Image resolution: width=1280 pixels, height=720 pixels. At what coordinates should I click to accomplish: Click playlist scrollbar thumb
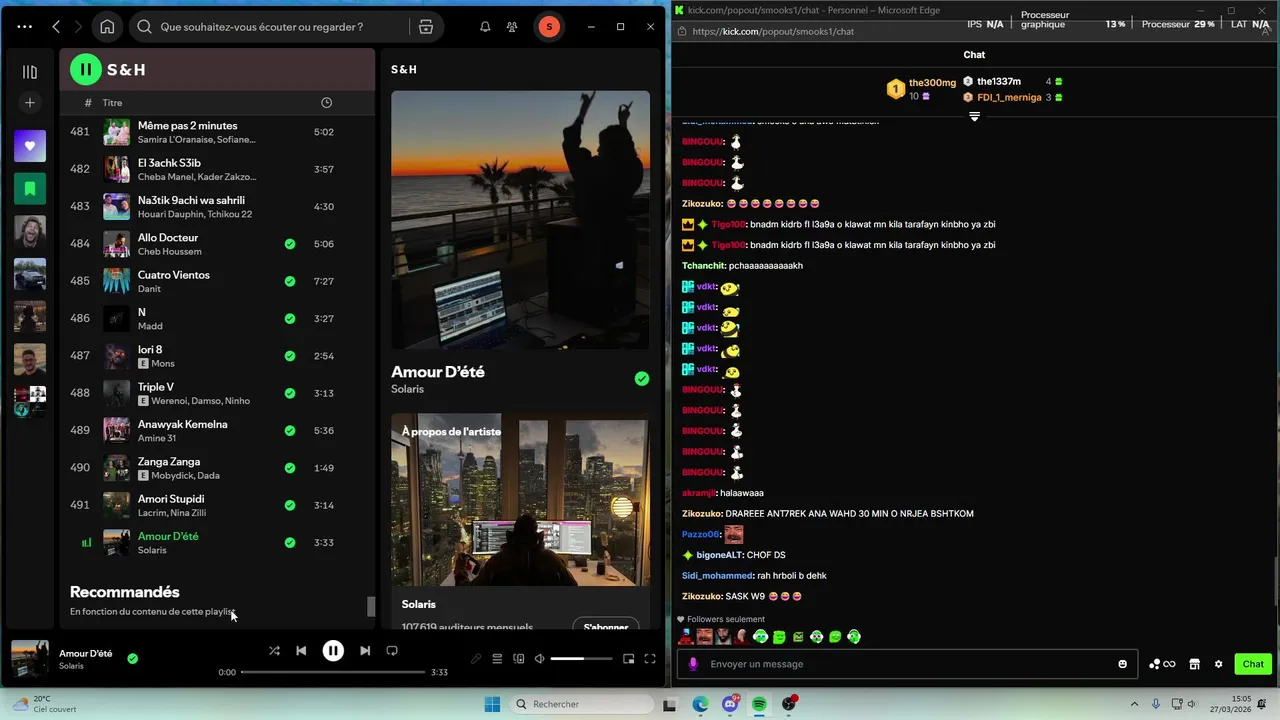point(371,606)
